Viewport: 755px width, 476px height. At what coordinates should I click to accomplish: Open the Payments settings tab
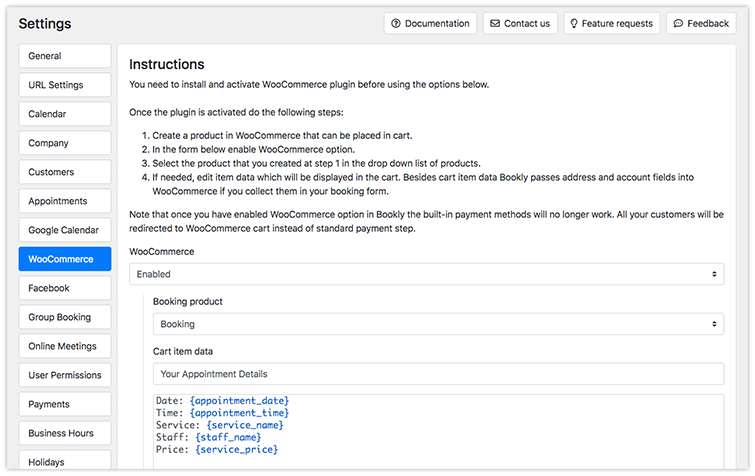(x=65, y=404)
